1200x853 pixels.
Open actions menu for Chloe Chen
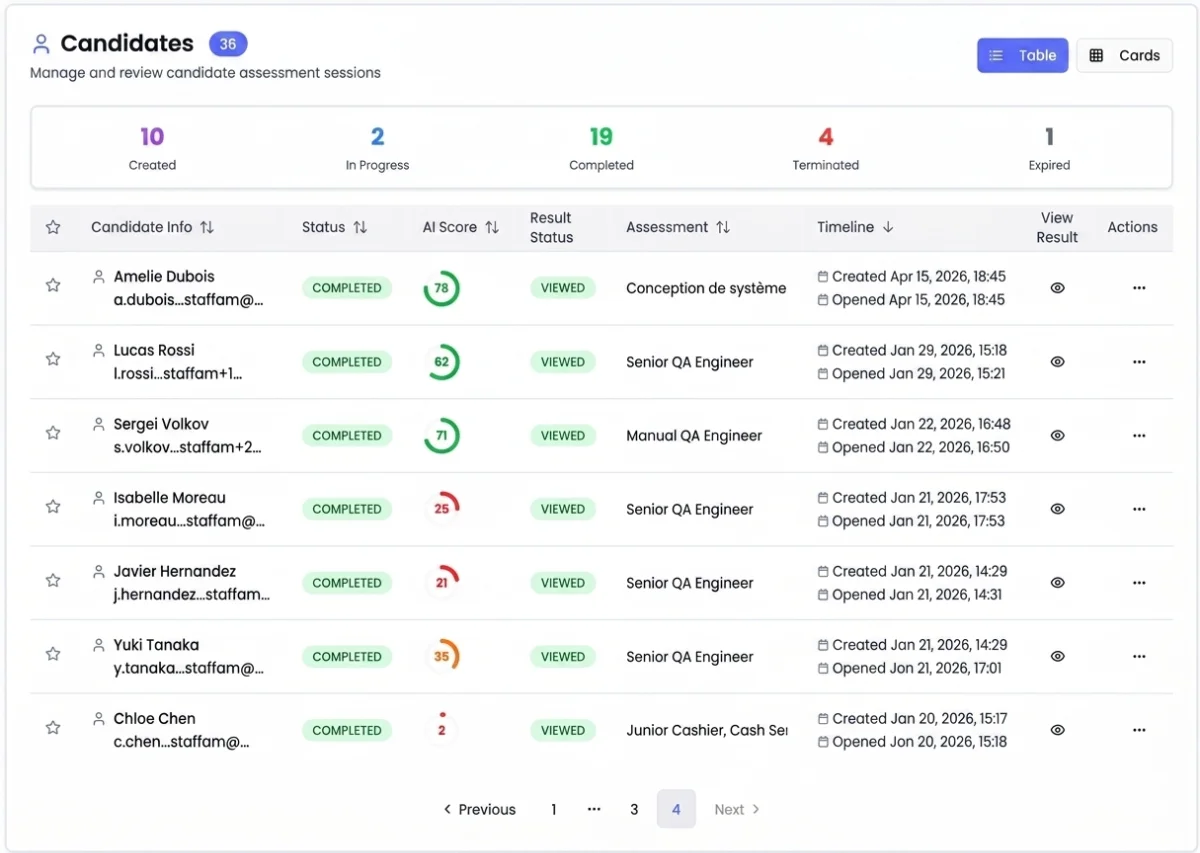pos(1139,730)
